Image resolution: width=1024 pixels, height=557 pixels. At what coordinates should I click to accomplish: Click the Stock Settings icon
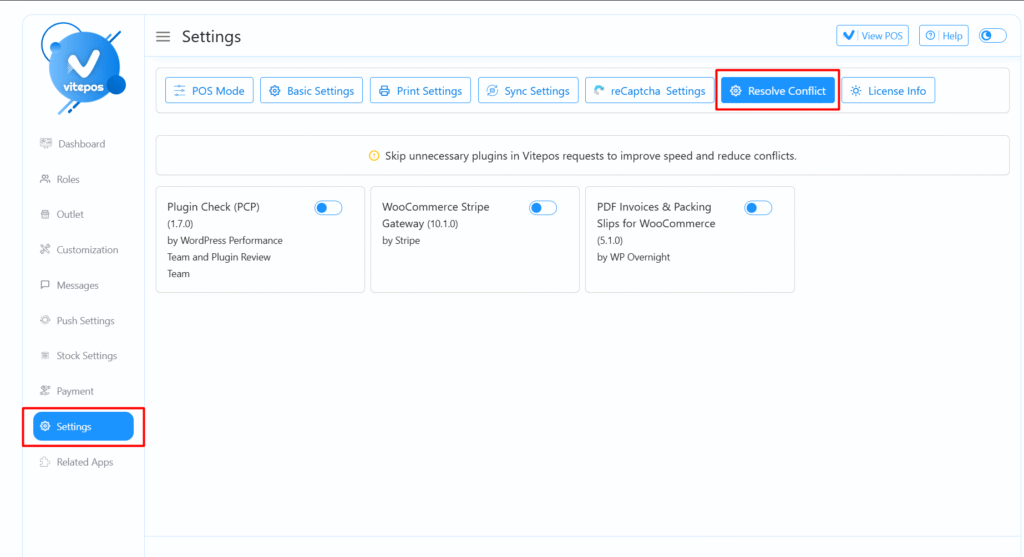pyautogui.click(x=45, y=355)
